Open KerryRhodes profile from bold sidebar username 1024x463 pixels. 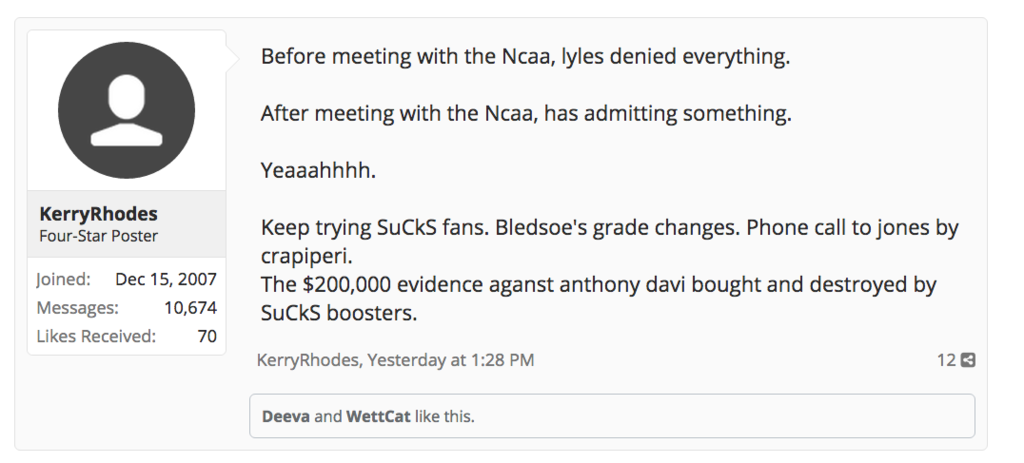click(x=98, y=214)
